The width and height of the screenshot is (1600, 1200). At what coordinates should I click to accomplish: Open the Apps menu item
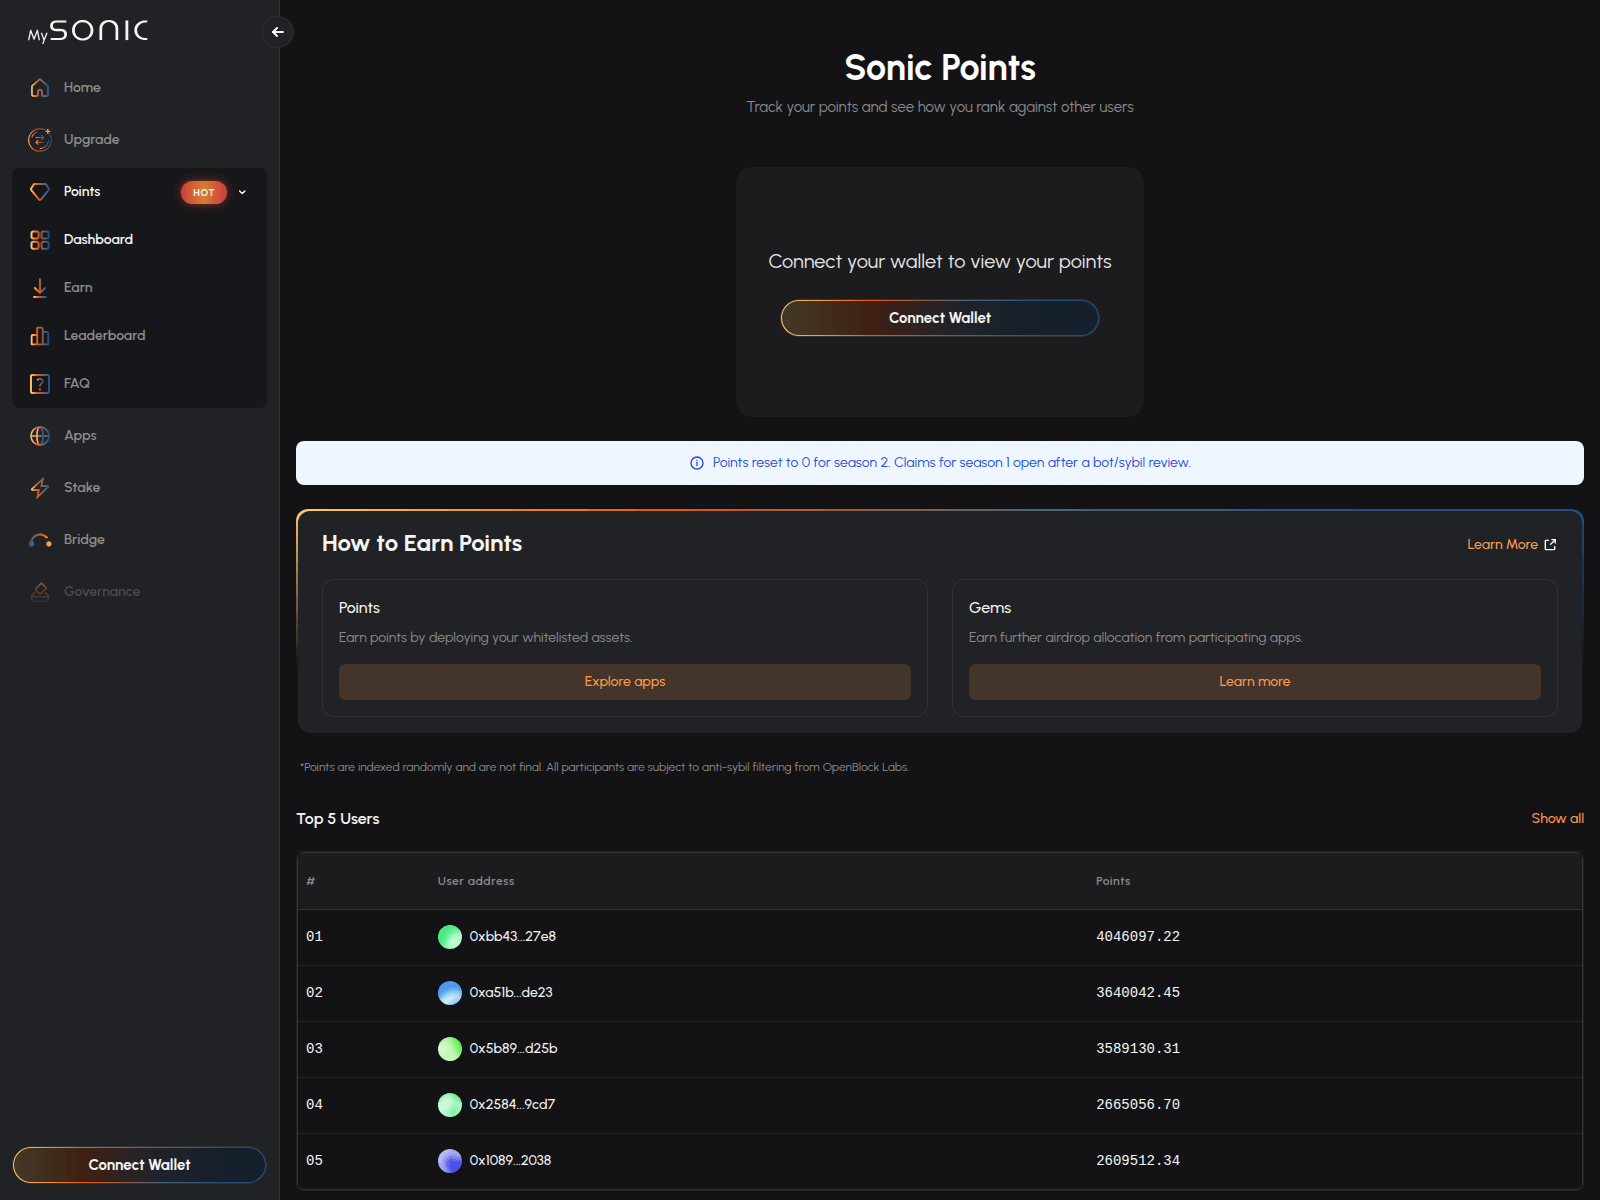coord(139,436)
